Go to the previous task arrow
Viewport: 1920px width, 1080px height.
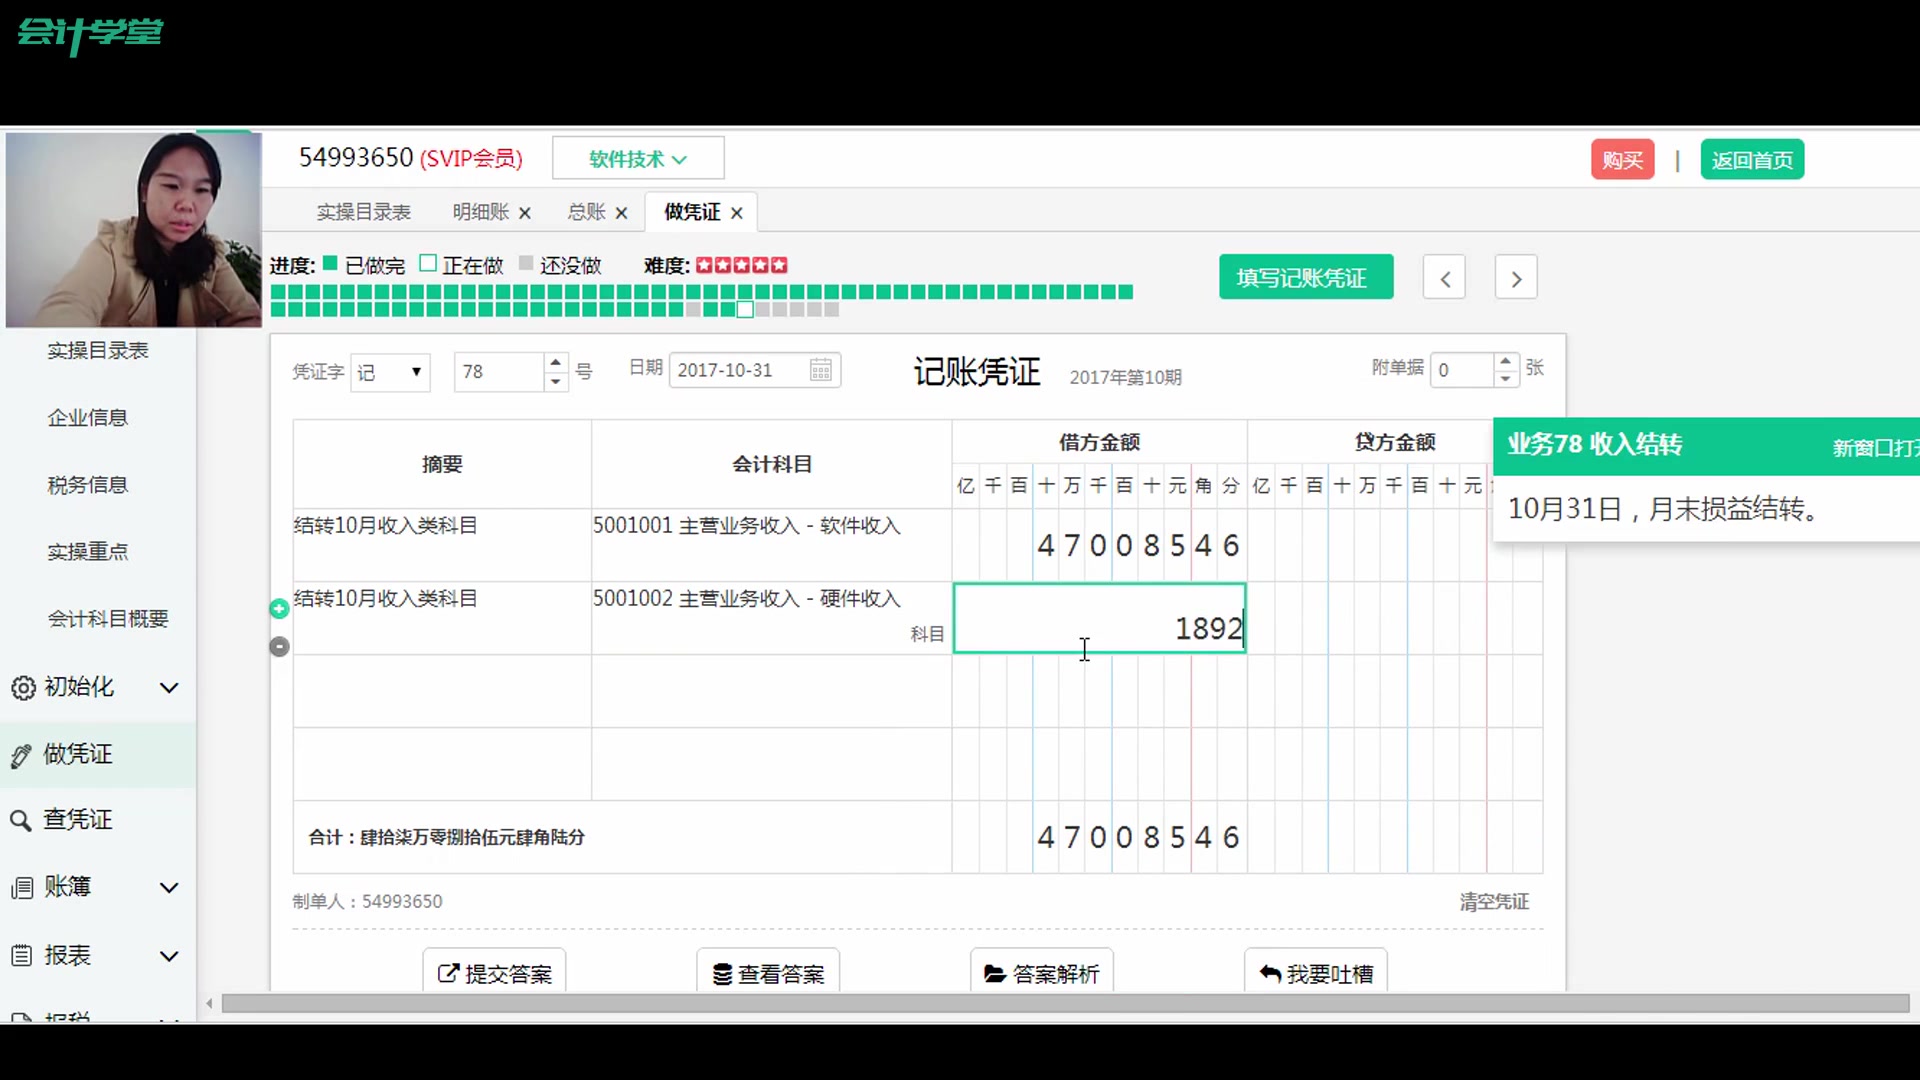tap(1444, 279)
